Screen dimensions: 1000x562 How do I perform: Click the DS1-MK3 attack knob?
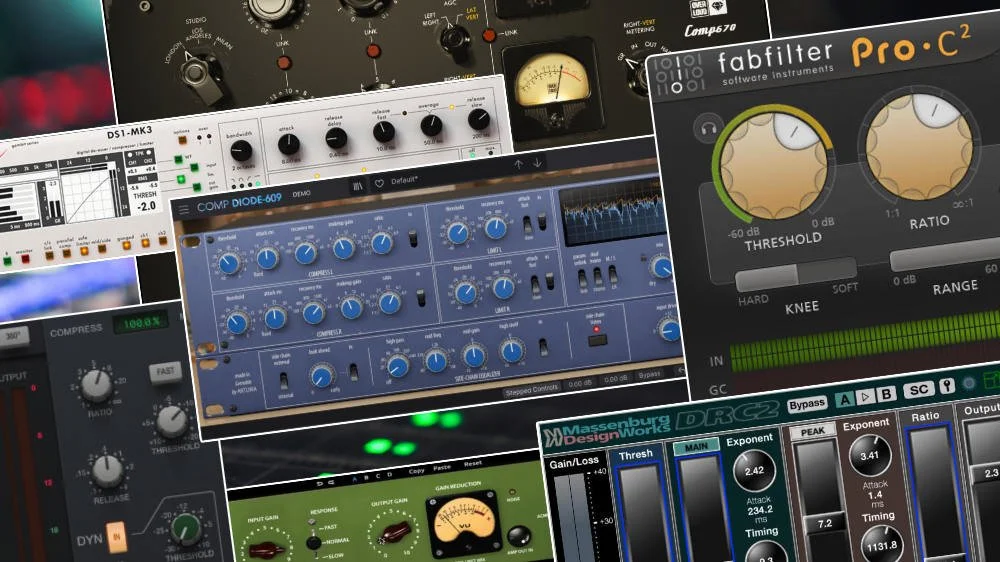click(288, 145)
